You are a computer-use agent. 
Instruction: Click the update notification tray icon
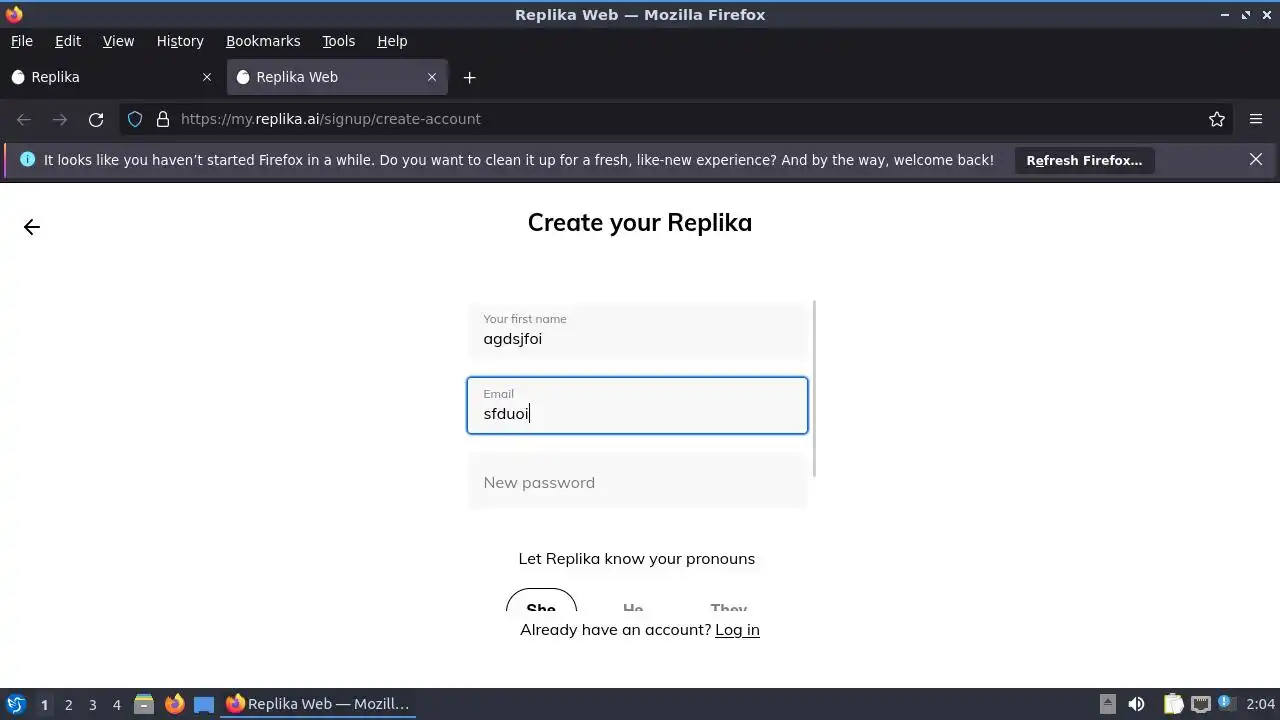1227,704
